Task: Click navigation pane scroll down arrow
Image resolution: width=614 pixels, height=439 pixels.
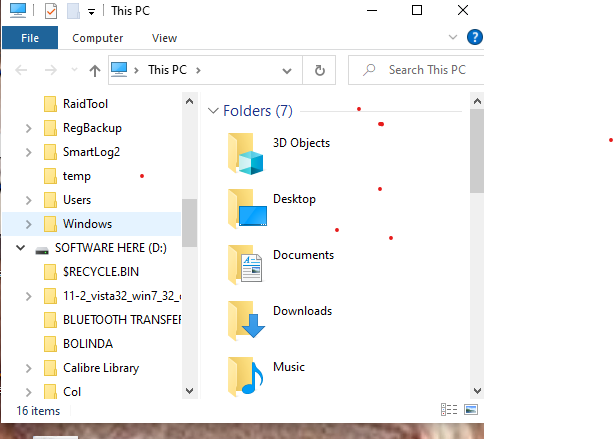Action: 190,390
